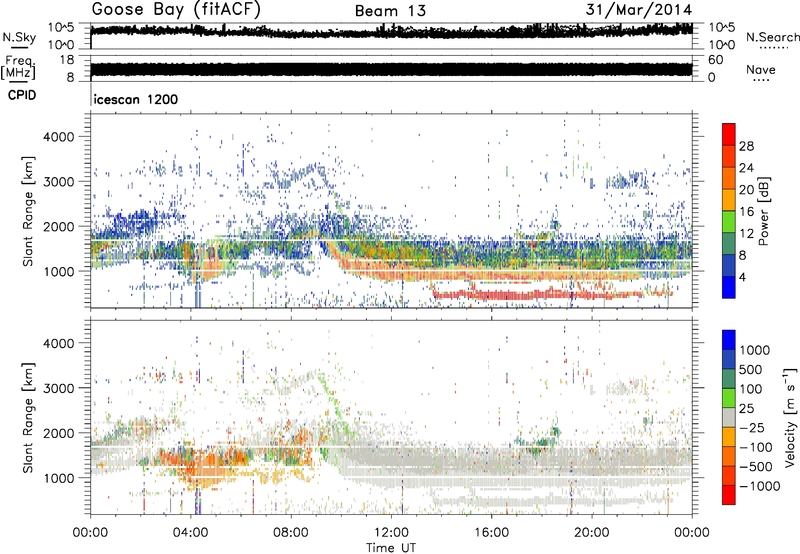Click the "Goose Bay (fitACF)" title
Image resolution: width=800 pixels, height=554 pixels.
(x=176, y=10)
